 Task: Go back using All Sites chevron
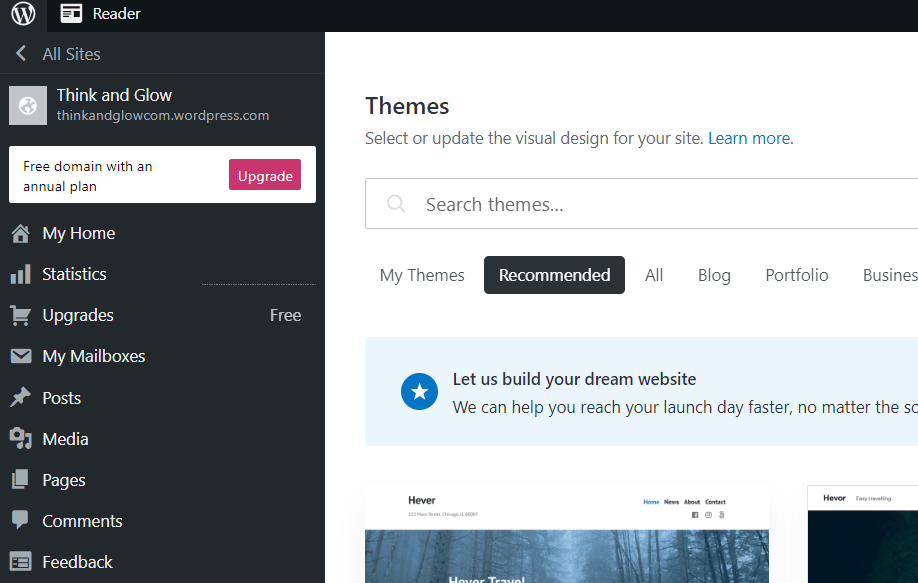pos(21,54)
